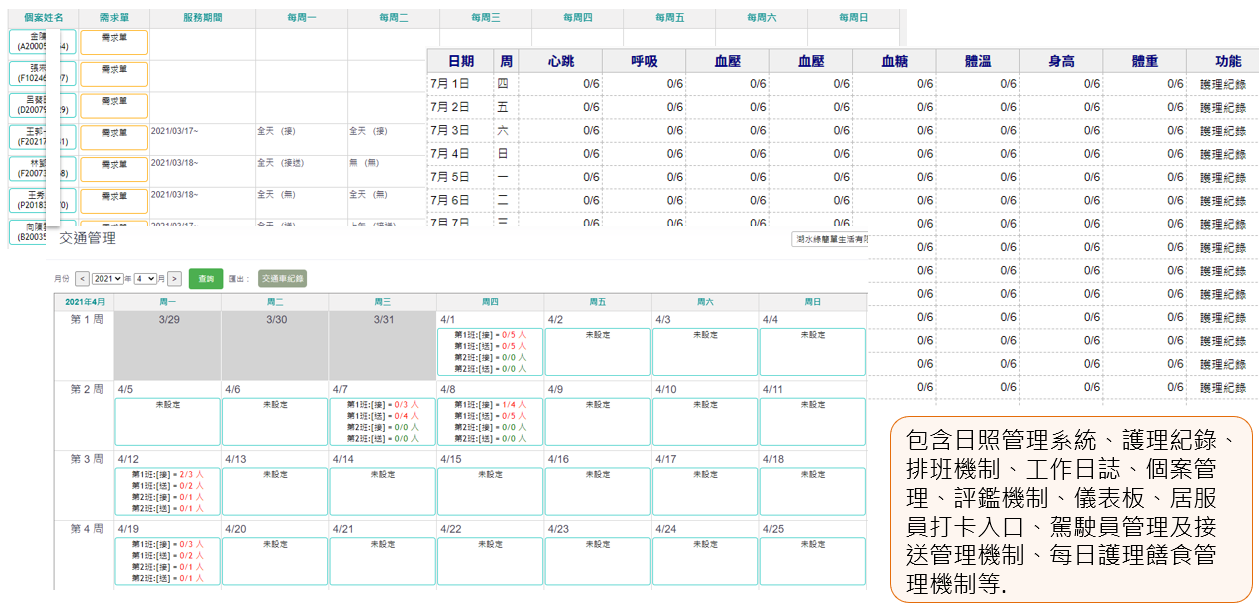Click the 4/7 transport schedule cell

tap(382, 421)
